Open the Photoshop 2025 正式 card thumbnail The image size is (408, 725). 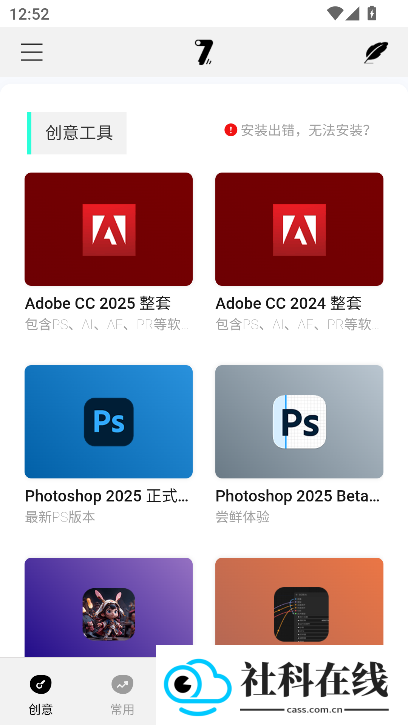(x=109, y=421)
